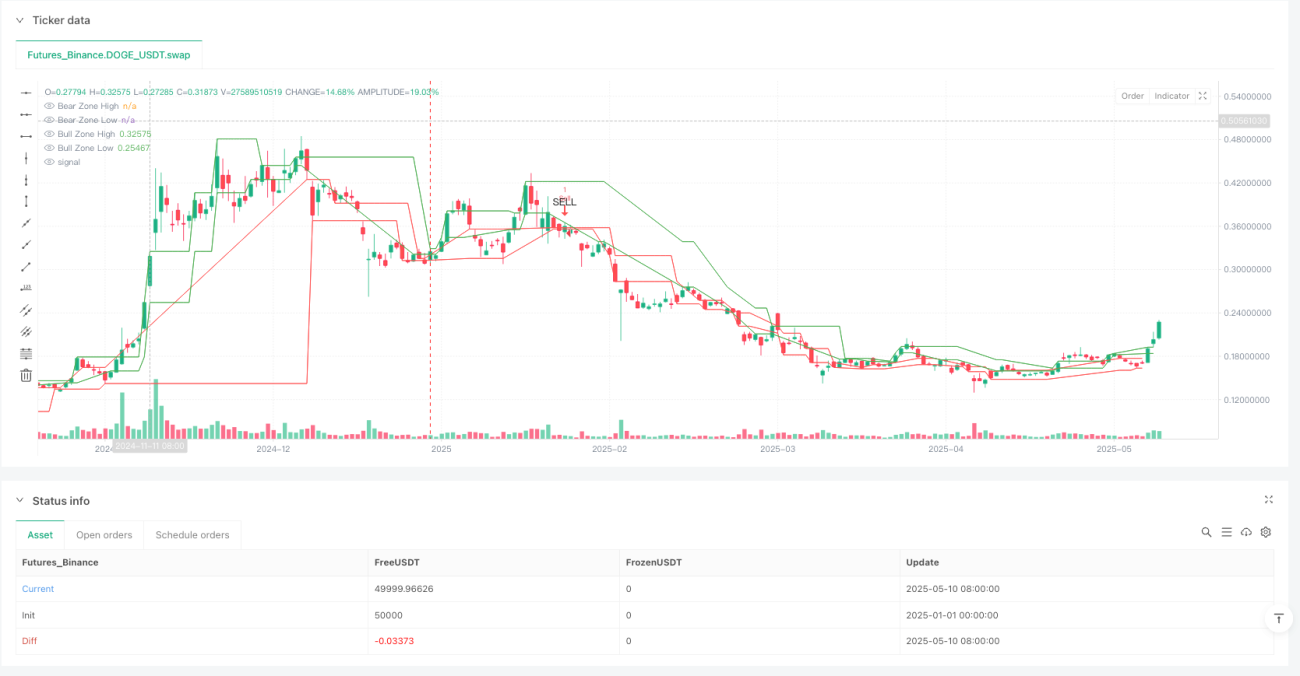This screenshot has height=676, width=1300.
Task: Collapse the Ticker data panel
Action: [20, 20]
